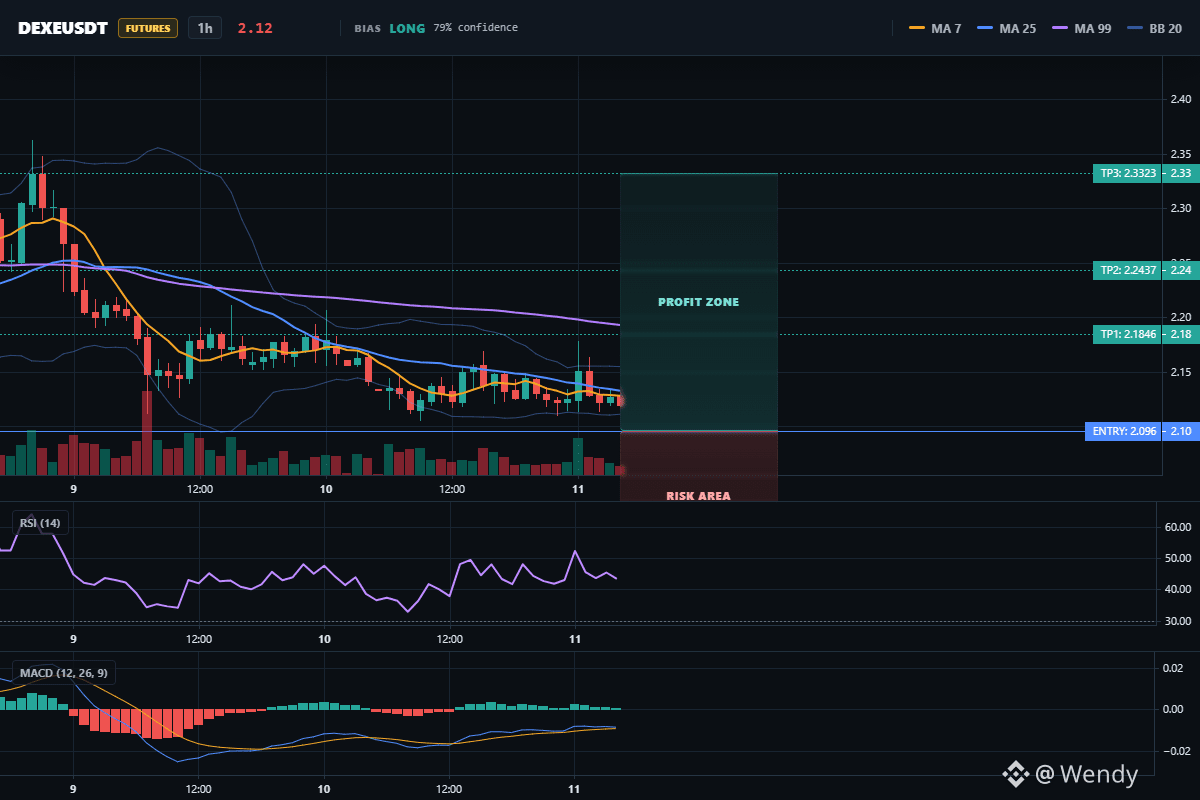
Task: Click the TP3: 2.3323 price label
Action: (1128, 173)
